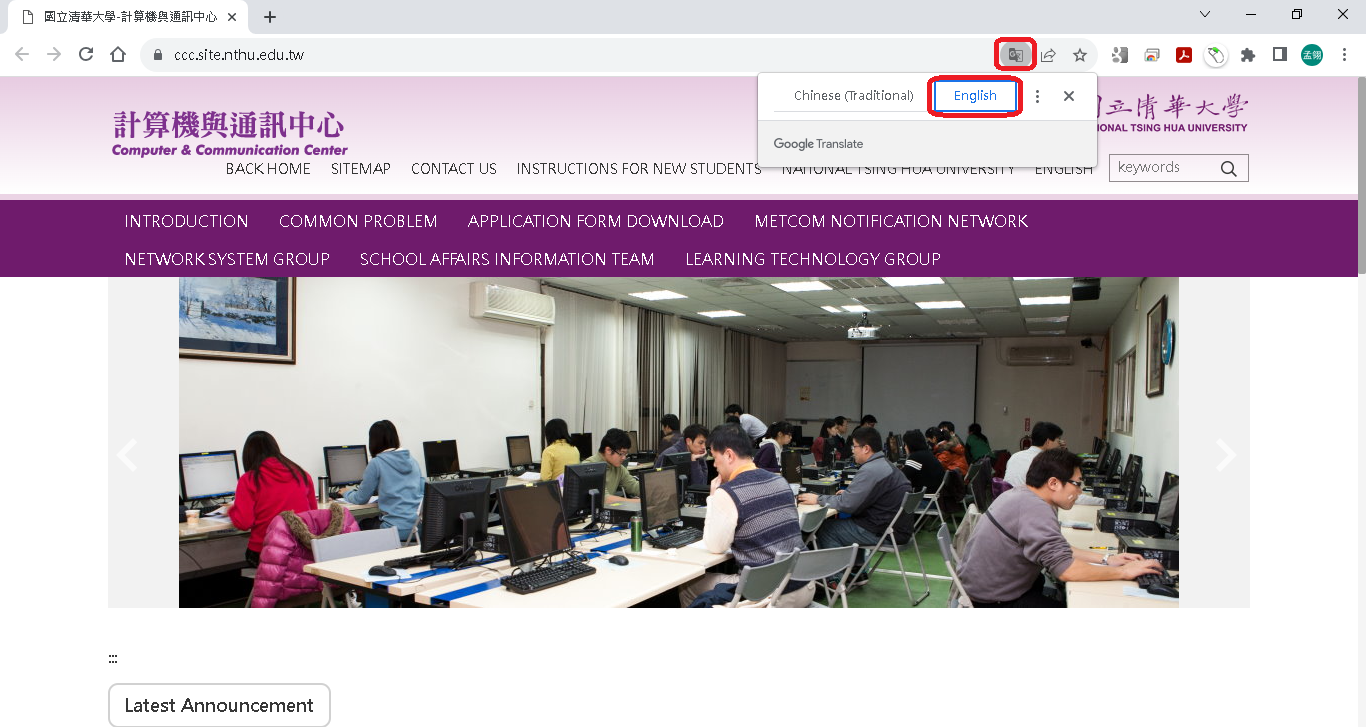The width and height of the screenshot is (1366, 727).
Task: Open Instructions for New Students link
Action: (639, 169)
